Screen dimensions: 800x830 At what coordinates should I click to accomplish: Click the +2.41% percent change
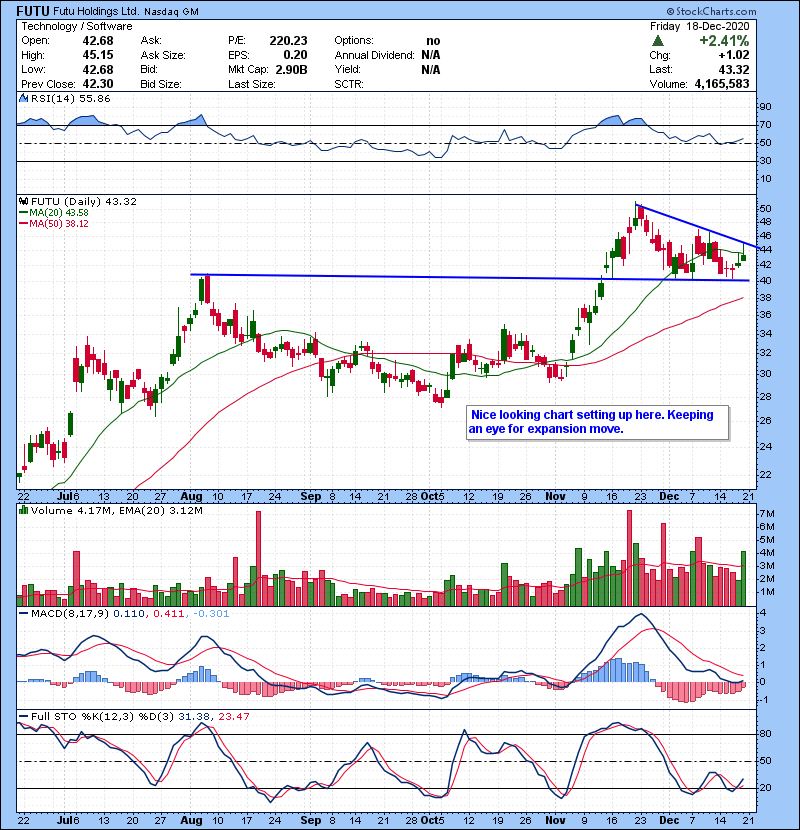(x=724, y=41)
